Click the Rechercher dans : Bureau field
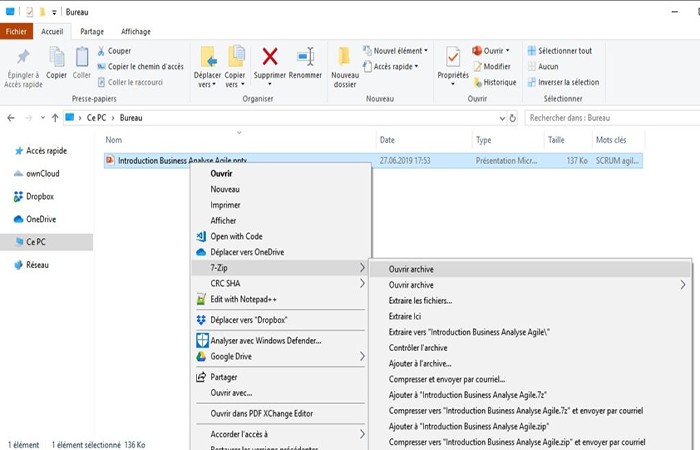700x450 pixels. [x=612, y=118]
